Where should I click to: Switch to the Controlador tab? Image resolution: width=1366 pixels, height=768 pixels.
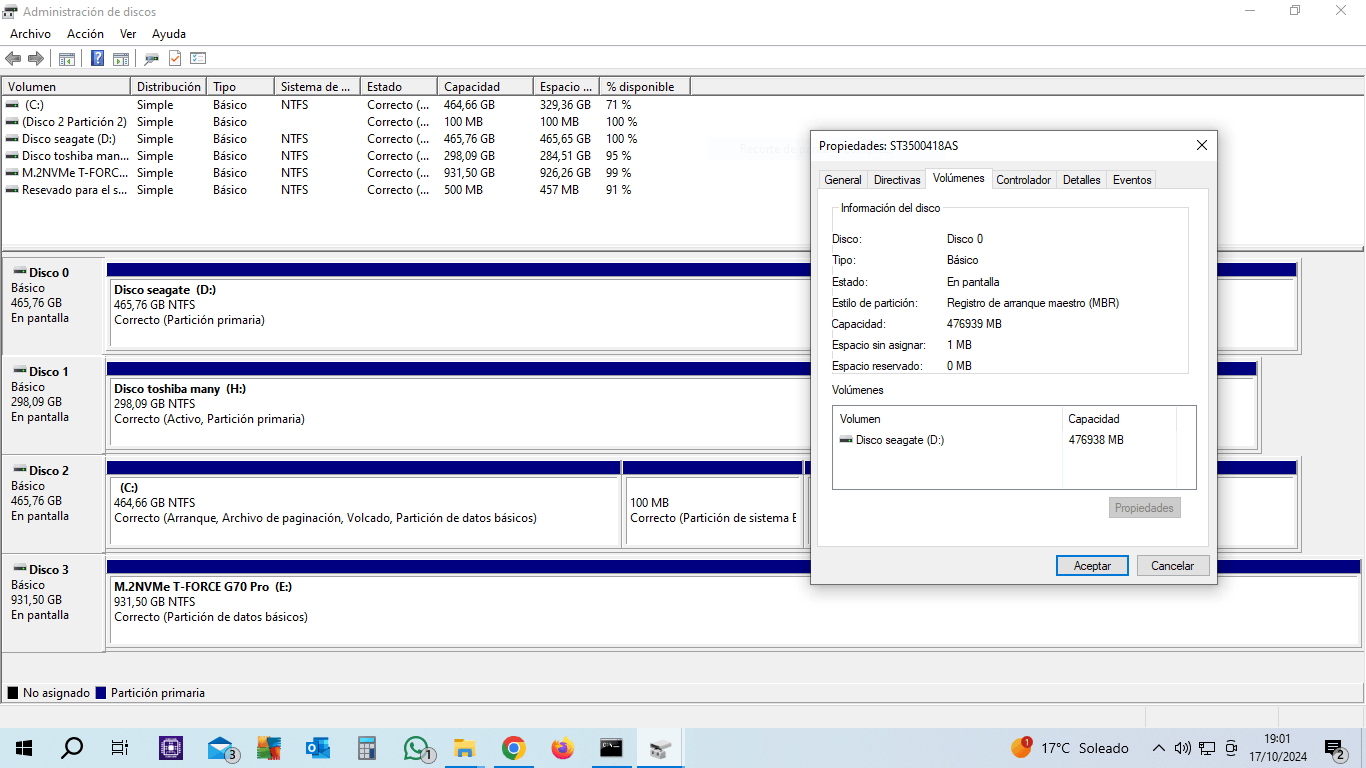pos(1023,179)
